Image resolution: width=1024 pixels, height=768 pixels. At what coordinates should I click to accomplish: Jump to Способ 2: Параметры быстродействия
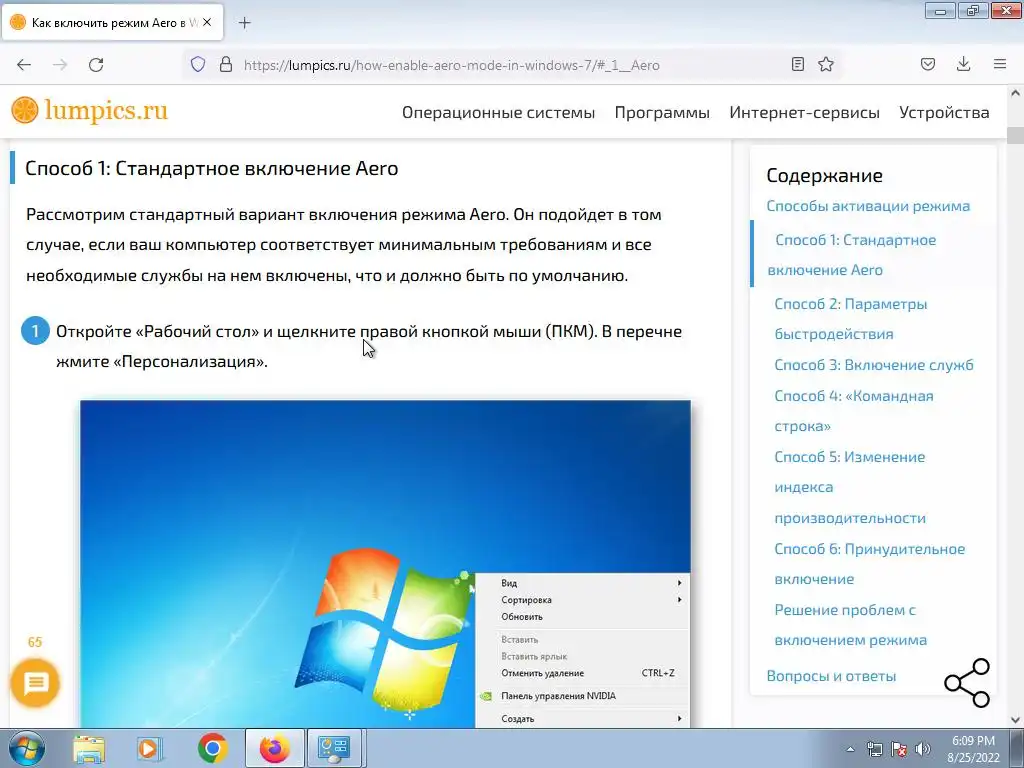[850, 319]
